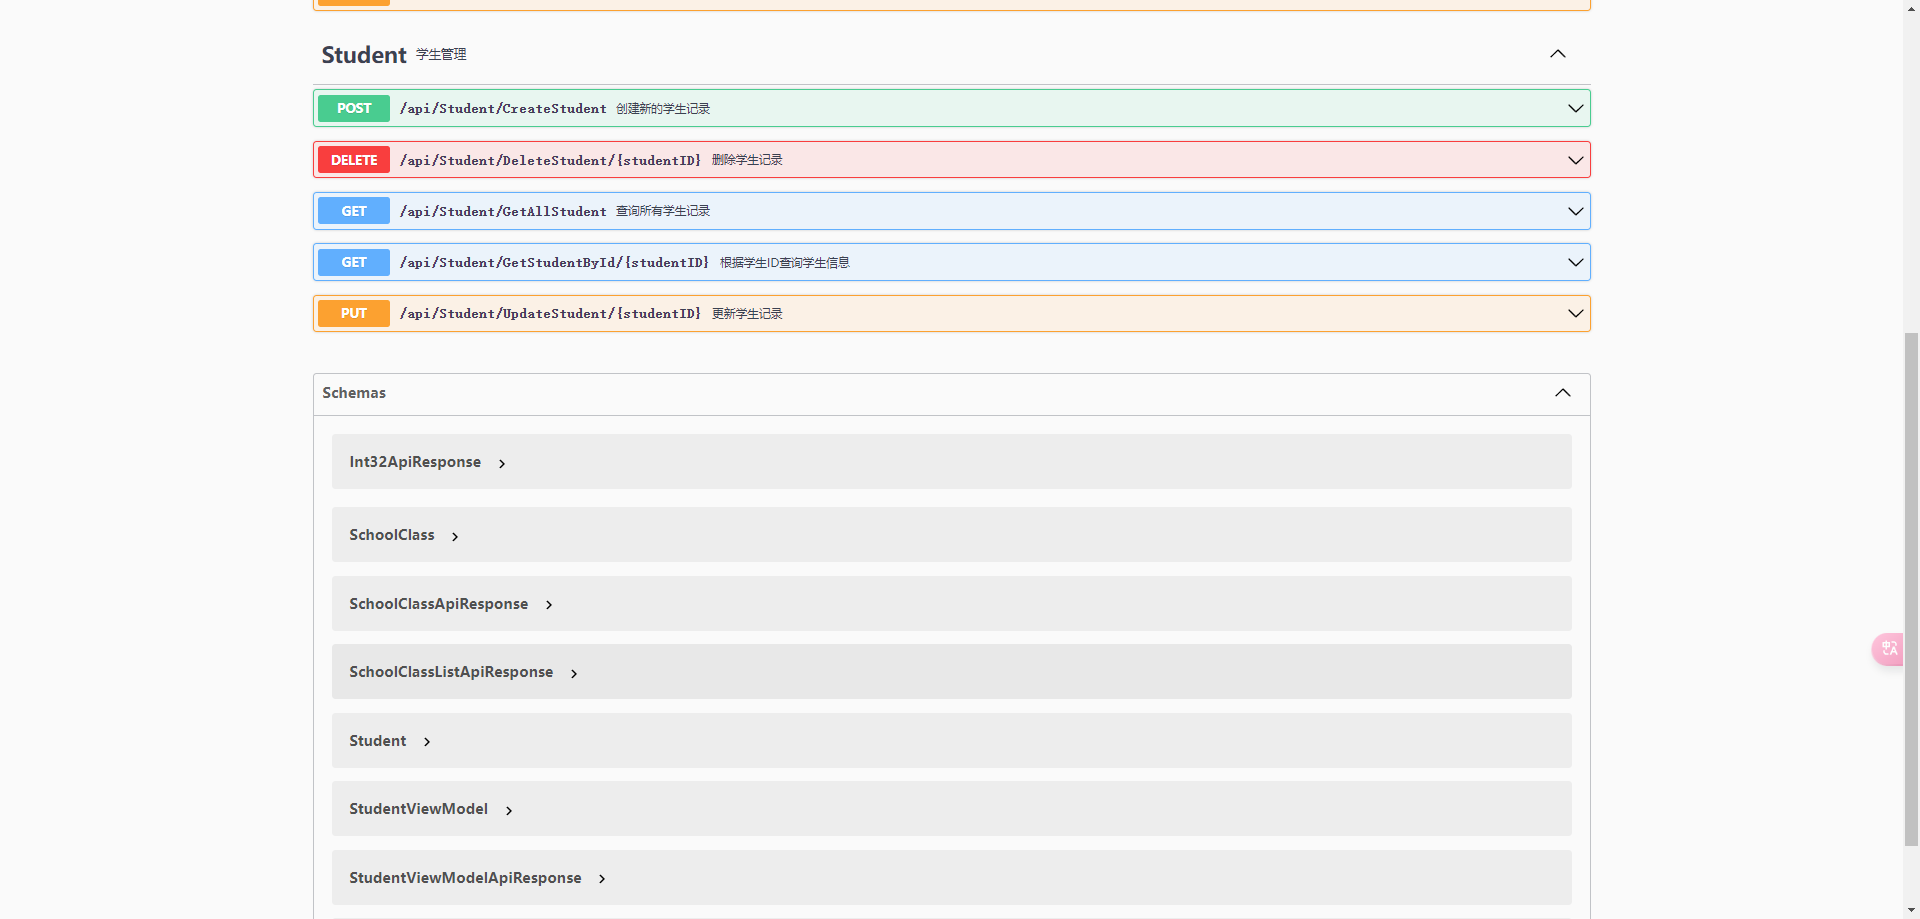Open the /api/Student/GetAllStudent path

pos(503,211)
